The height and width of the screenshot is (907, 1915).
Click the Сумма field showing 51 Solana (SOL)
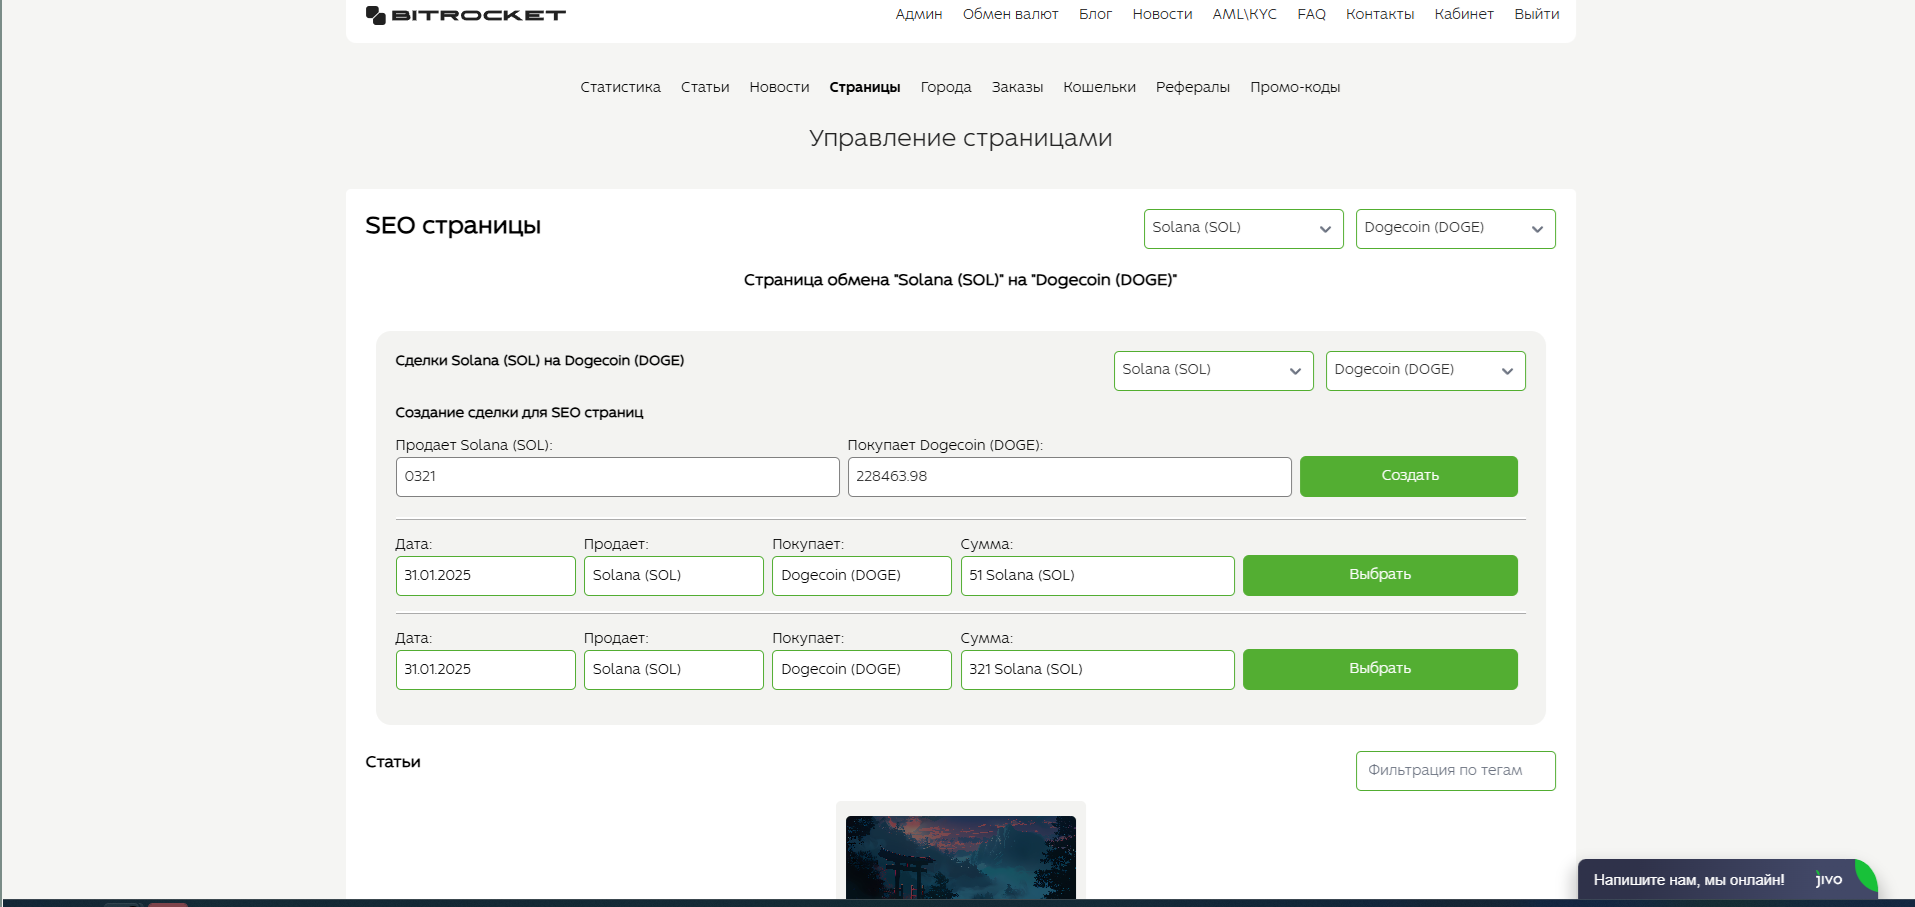point(1097,576)
